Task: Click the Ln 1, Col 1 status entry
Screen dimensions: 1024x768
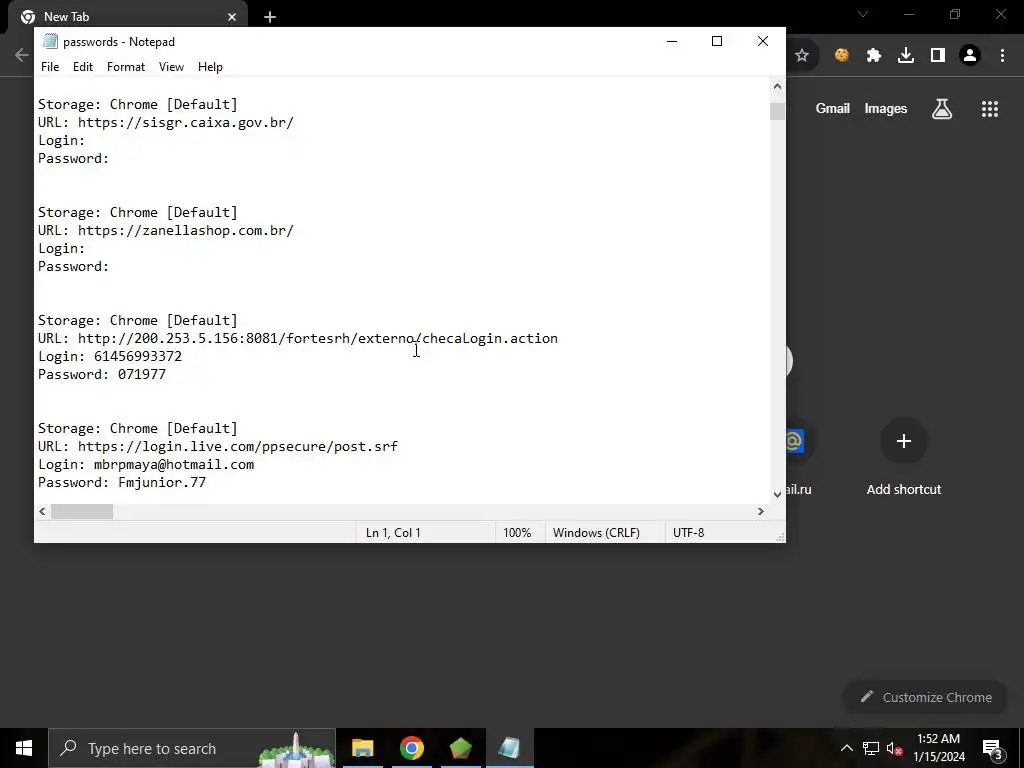Action: (393, 533)
